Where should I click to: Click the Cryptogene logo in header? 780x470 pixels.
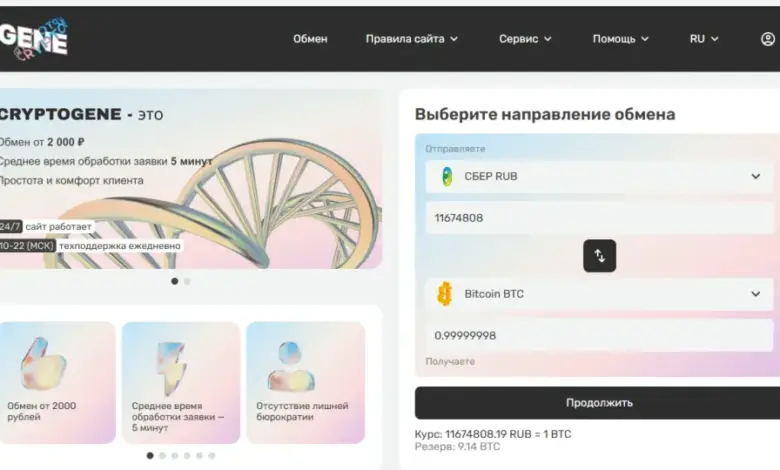click(34, 38)
